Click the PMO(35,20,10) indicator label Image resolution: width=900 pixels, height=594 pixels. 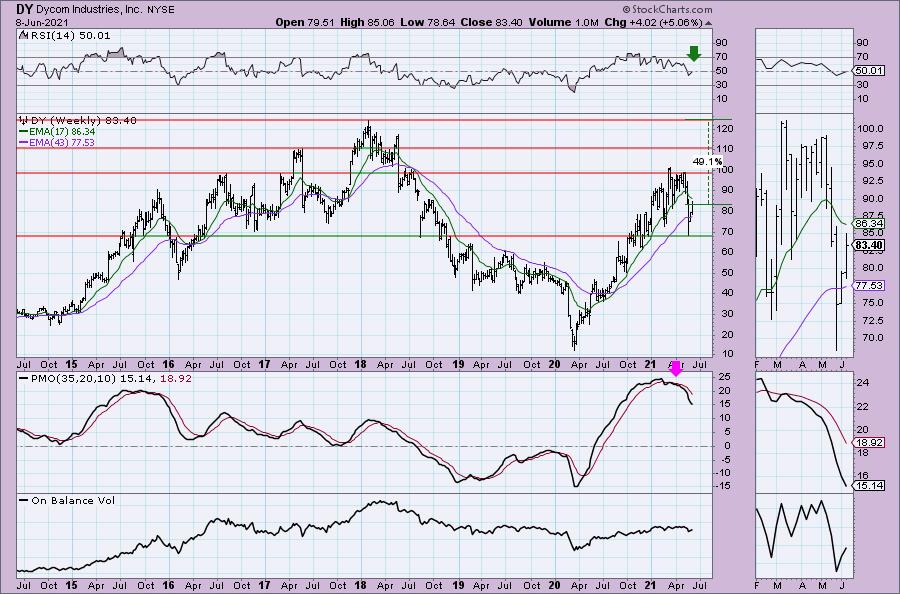pos(73,379)
